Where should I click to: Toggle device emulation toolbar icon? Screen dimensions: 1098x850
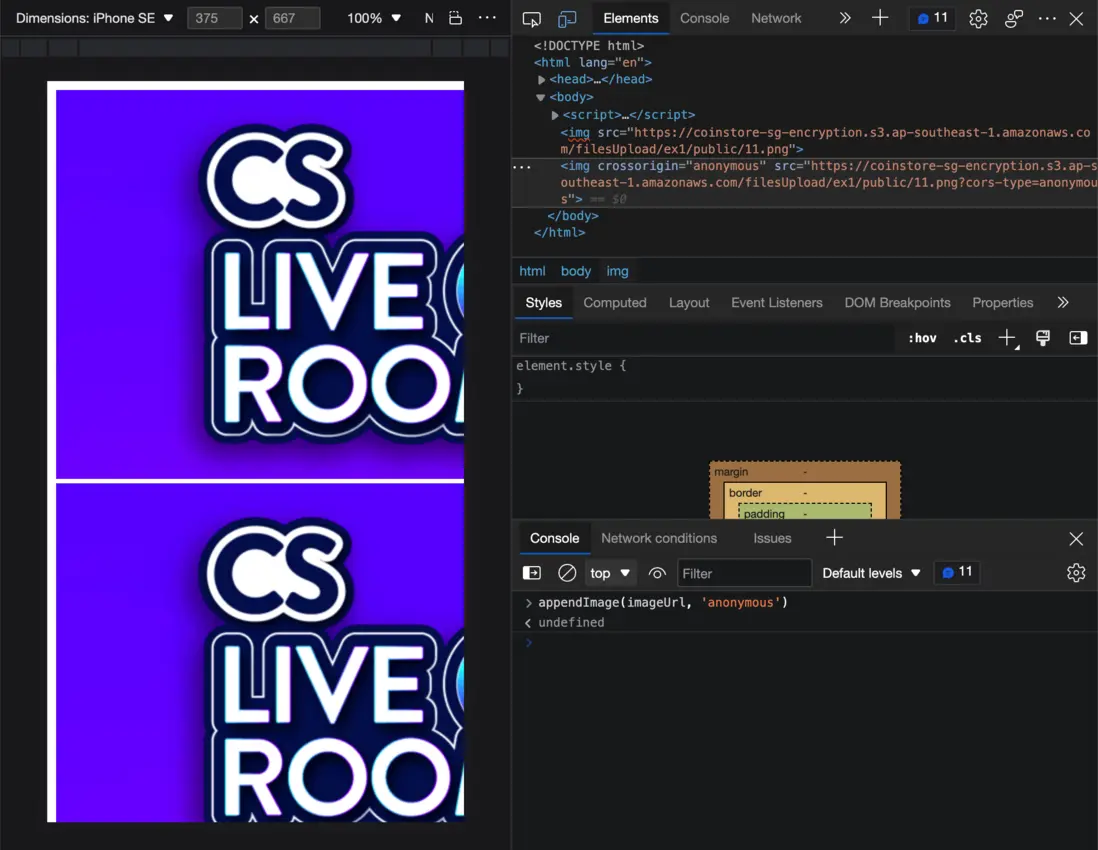click(567, 19)
